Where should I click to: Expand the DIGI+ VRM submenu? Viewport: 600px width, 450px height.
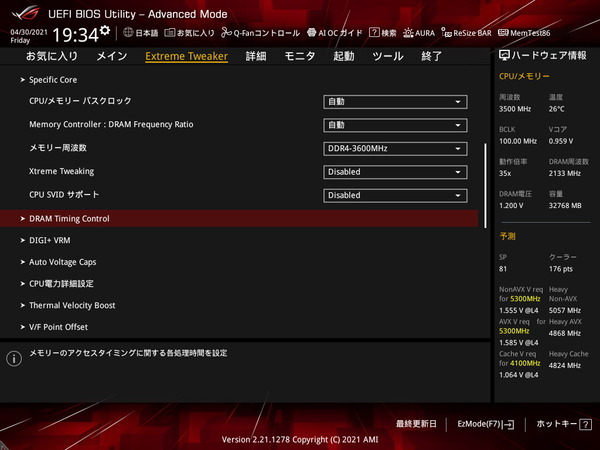click(49, 241)
